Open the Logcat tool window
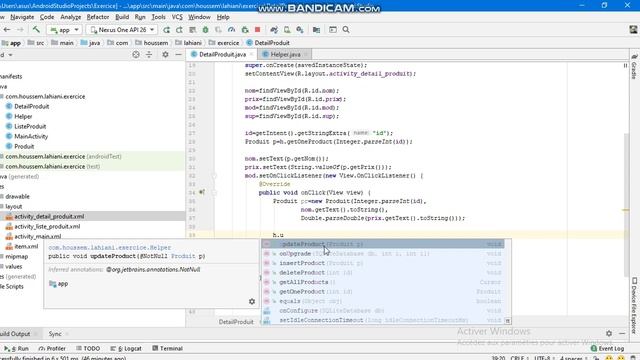Image resolution: width=640 pixels, height=360 pixels. 126,349
